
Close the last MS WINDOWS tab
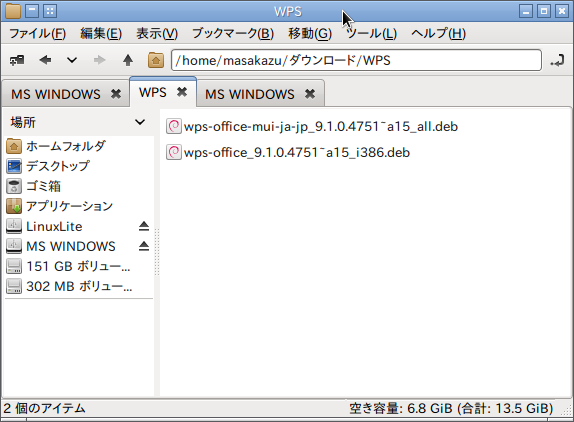click(310, 94)
